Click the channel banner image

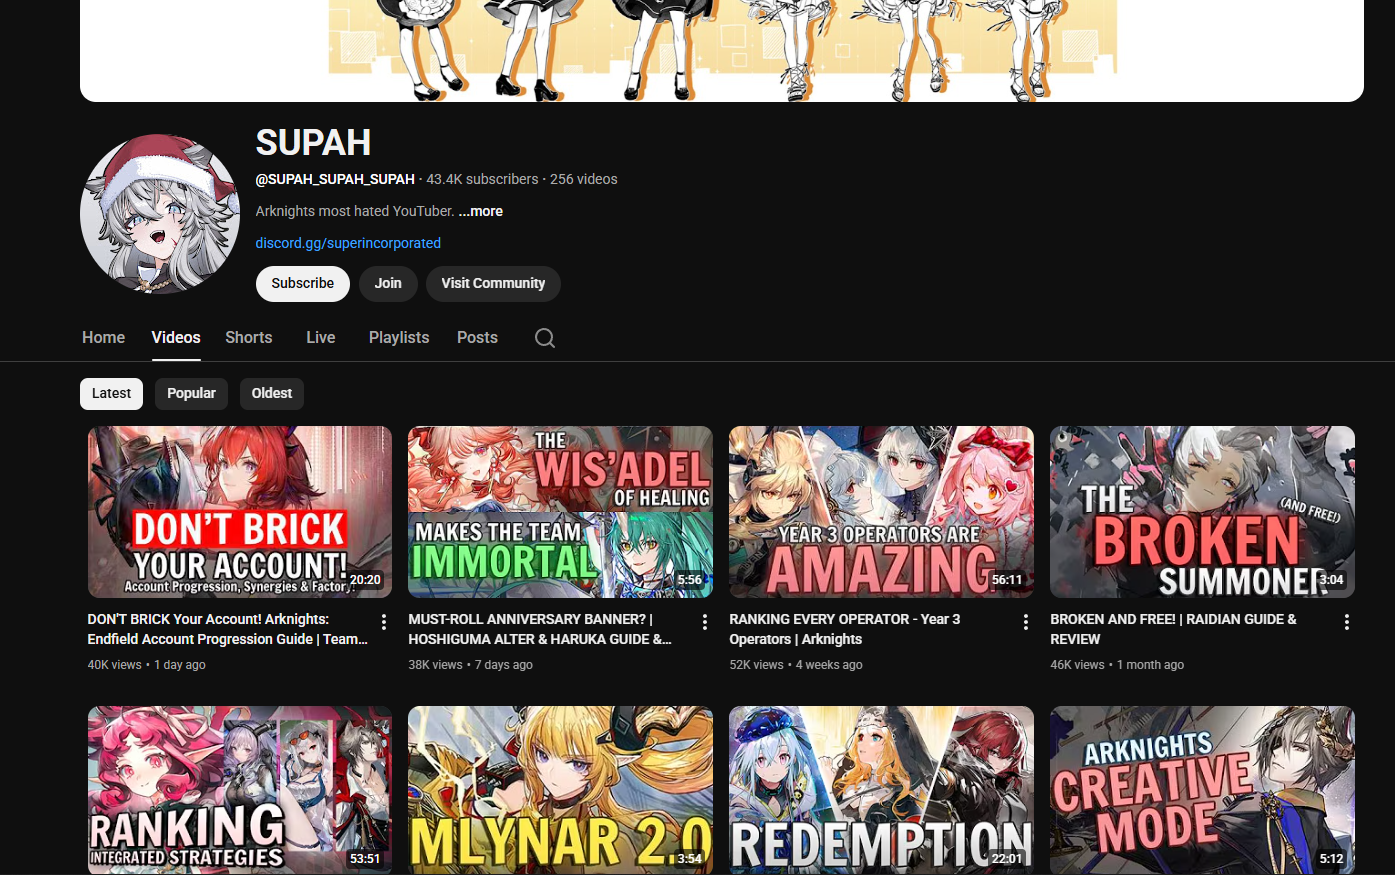[722, 50]
